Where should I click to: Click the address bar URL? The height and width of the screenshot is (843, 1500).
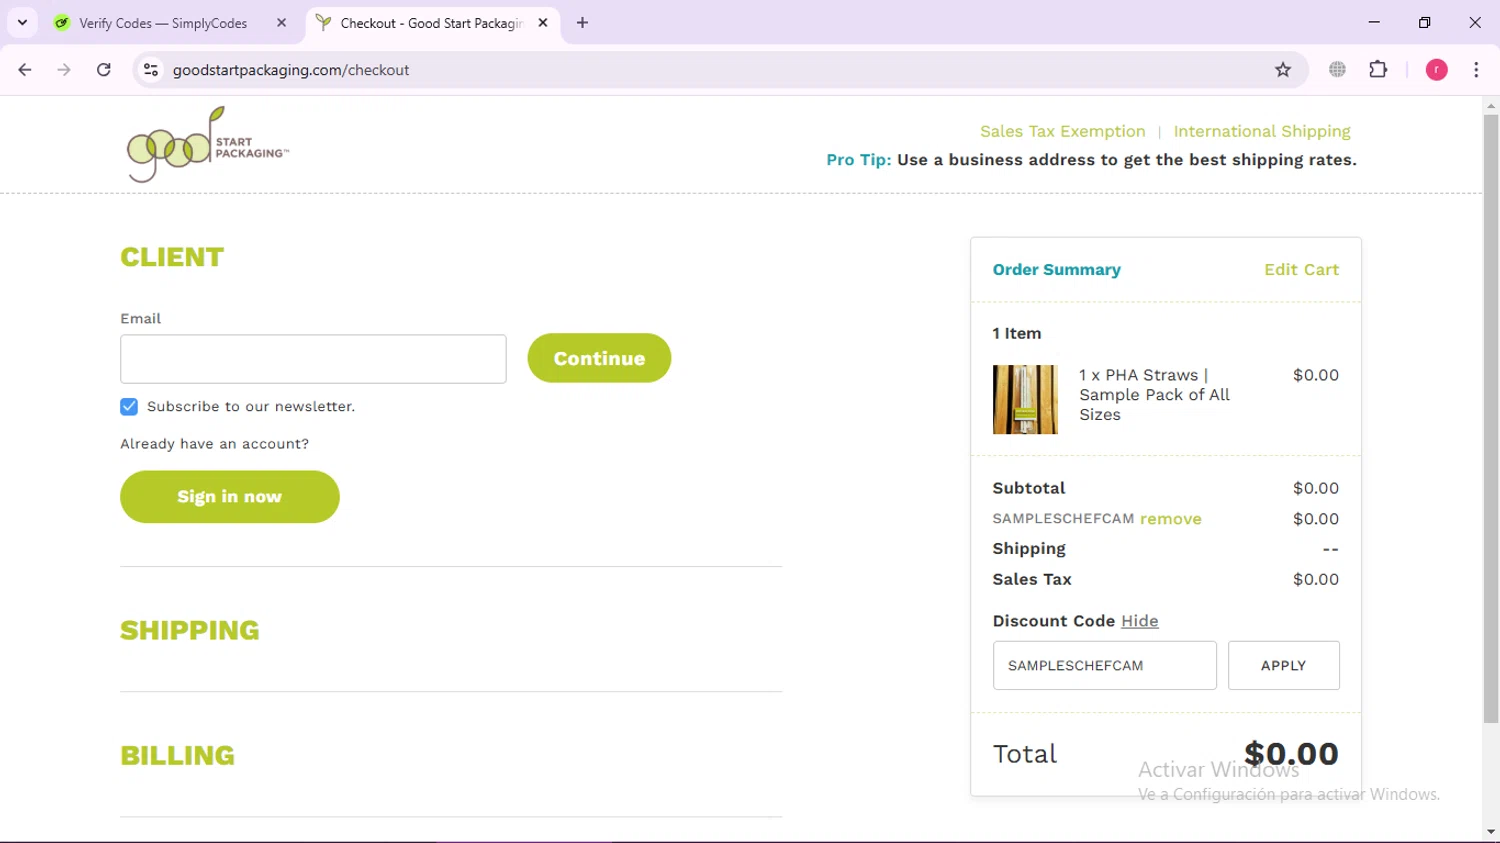click(x=291, y=70)
